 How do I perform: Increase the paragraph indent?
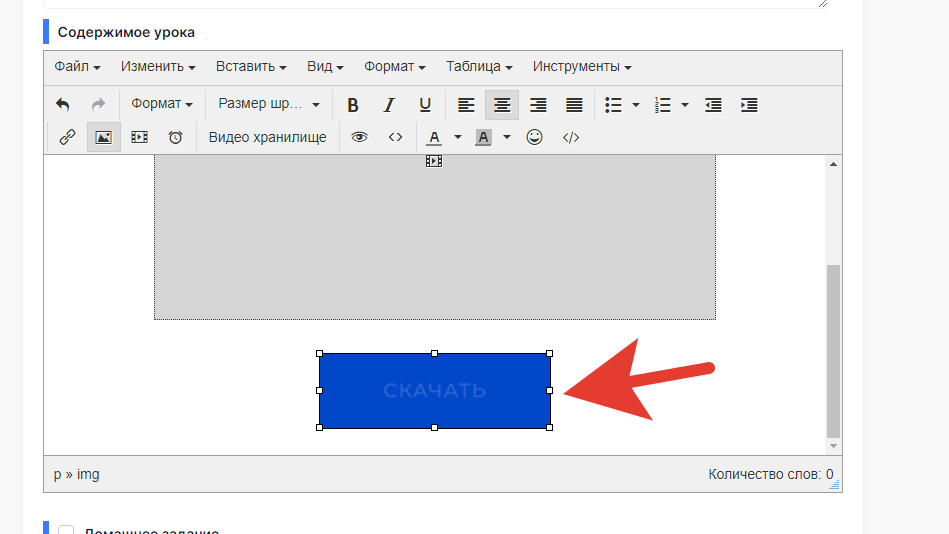[749, 105]
